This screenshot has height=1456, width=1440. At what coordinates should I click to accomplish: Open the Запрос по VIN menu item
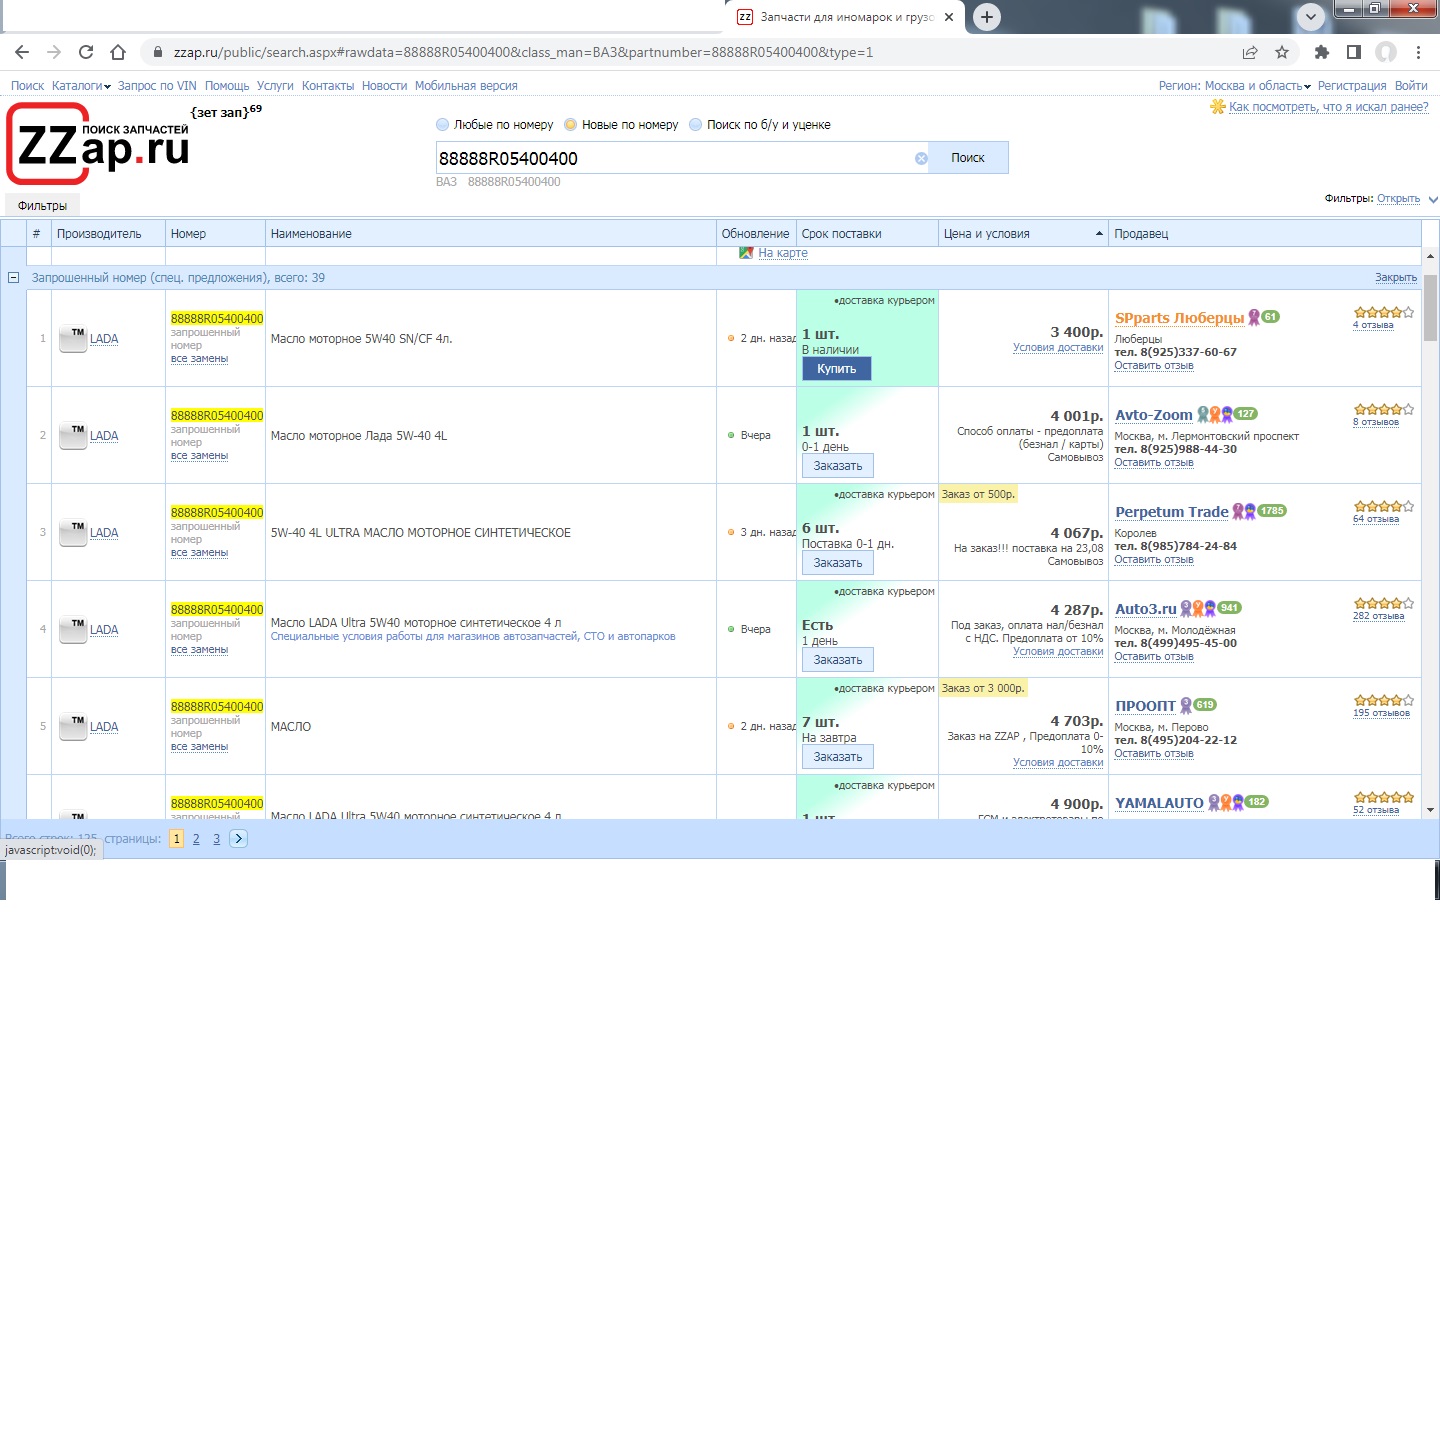tap(157, 86)
